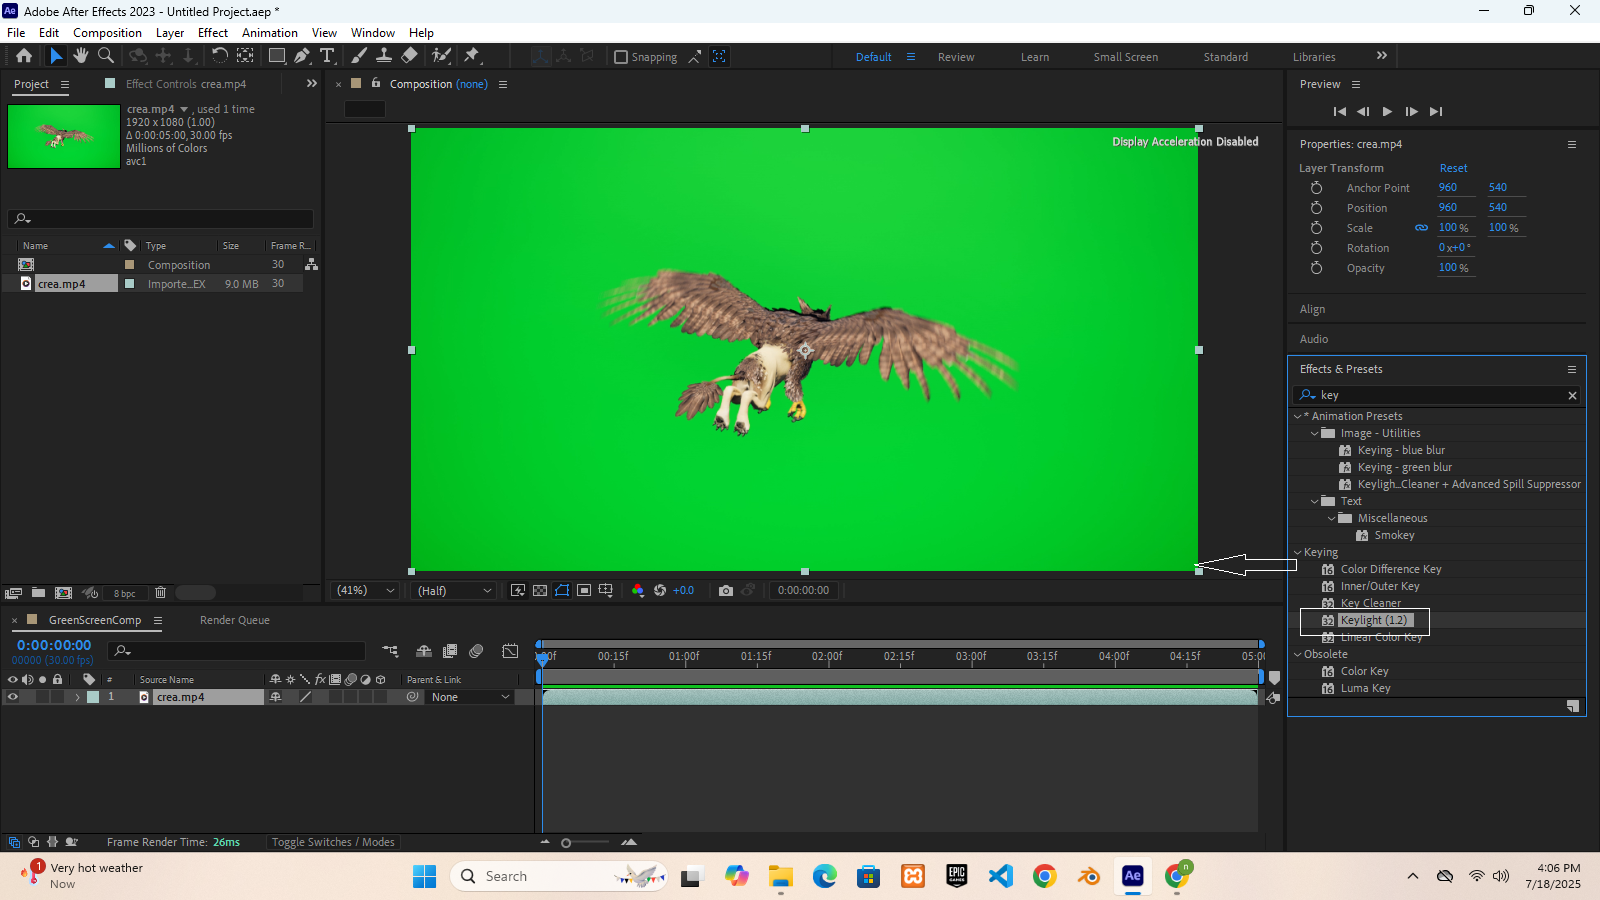Expand more workspaces chevron

pyautogui.click(x=1382, y=56)
